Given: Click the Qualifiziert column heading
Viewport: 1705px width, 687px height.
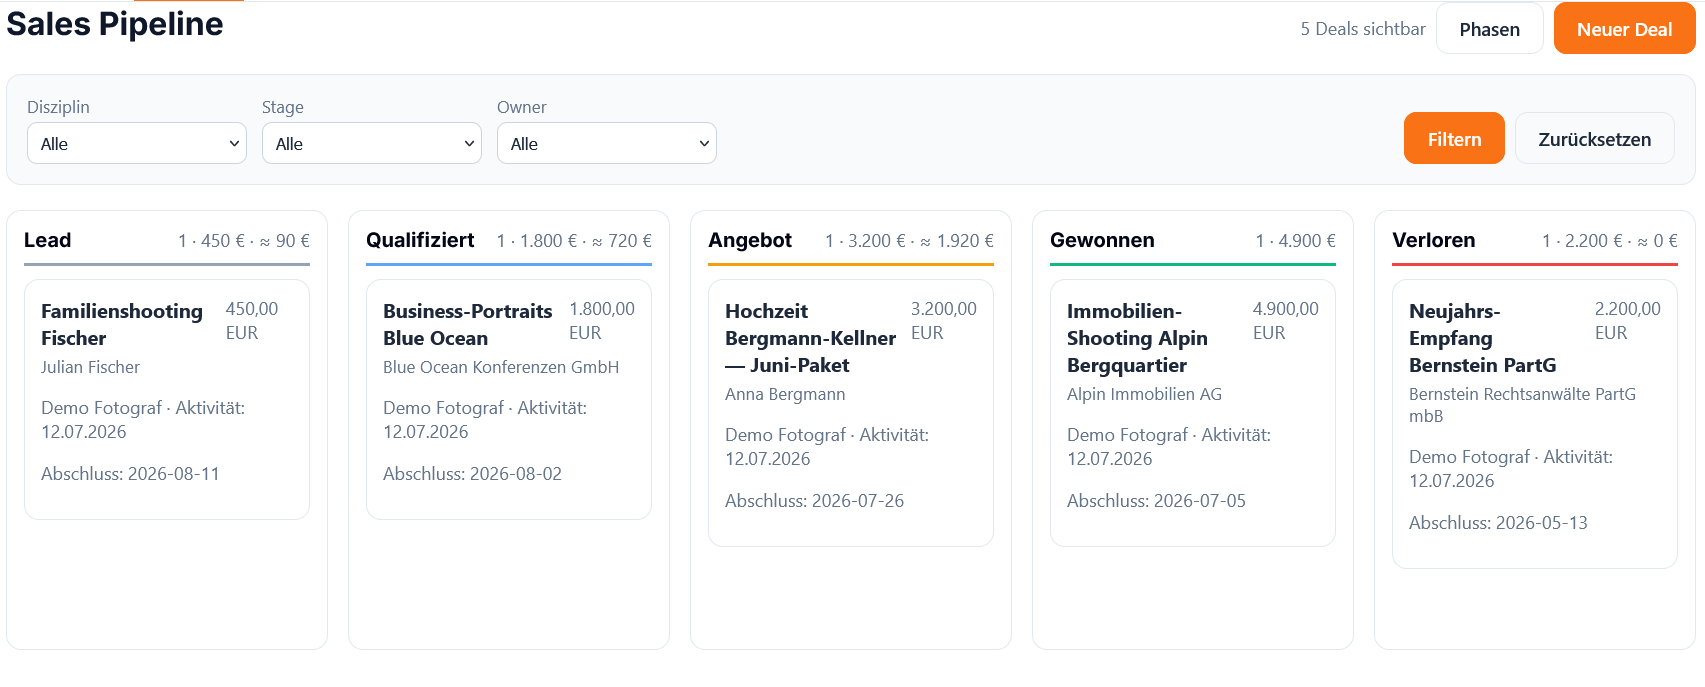Looking at the screenshot, I should (x=420, y=240).
